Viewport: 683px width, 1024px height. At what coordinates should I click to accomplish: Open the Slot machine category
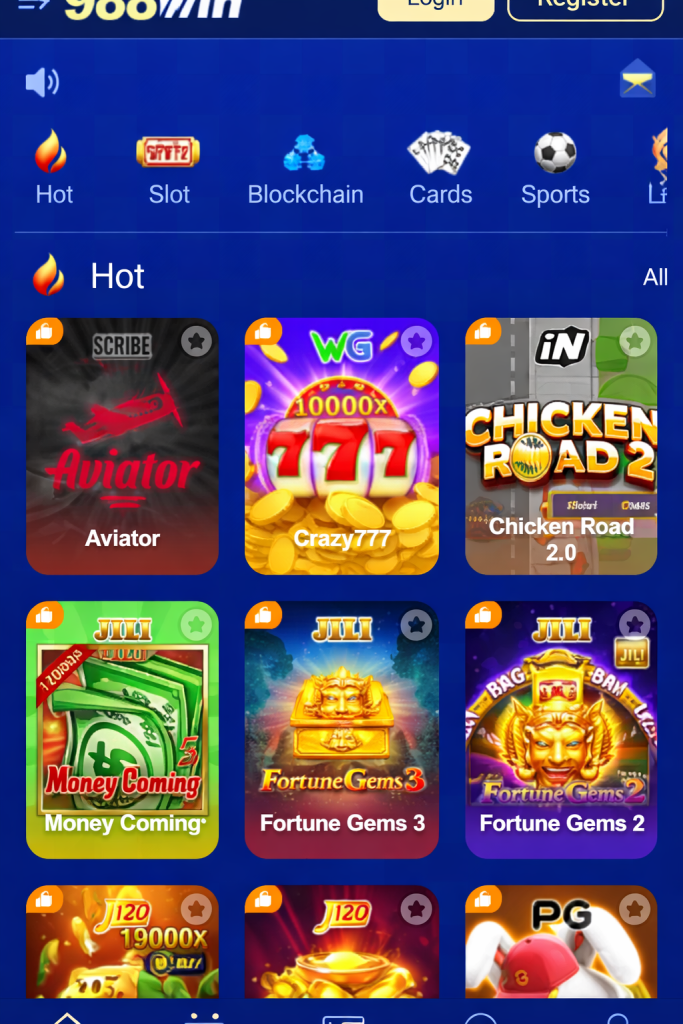(168, 152)
